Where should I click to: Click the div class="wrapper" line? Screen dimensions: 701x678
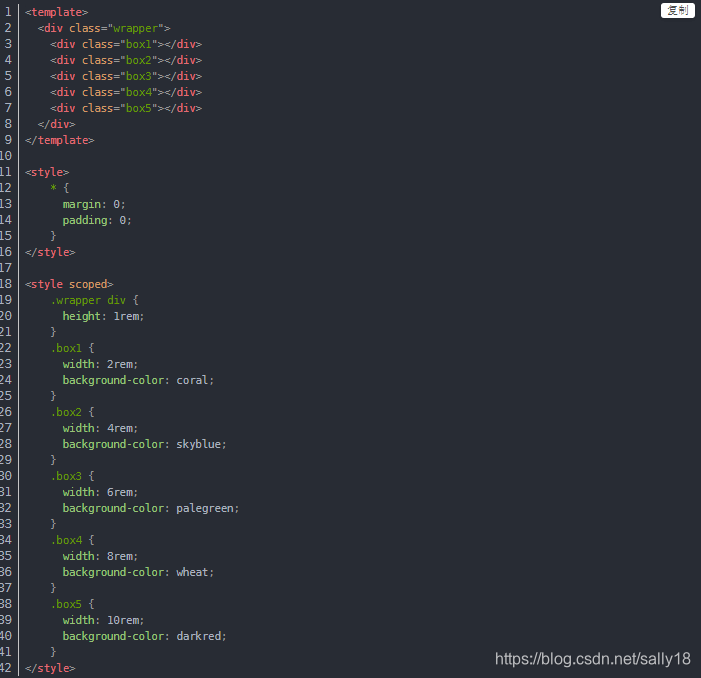(x=104, y=28)
